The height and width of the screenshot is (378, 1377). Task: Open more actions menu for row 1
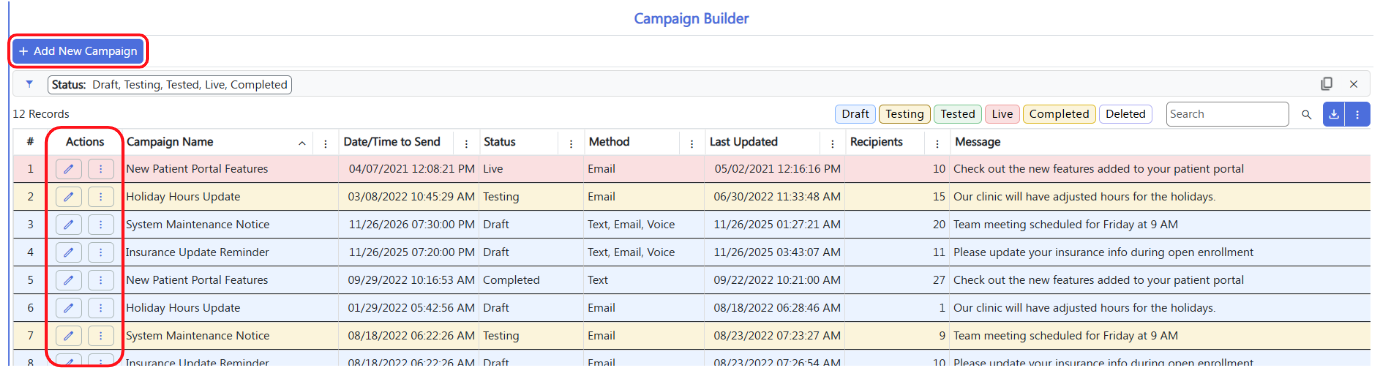tap(100, 169)
